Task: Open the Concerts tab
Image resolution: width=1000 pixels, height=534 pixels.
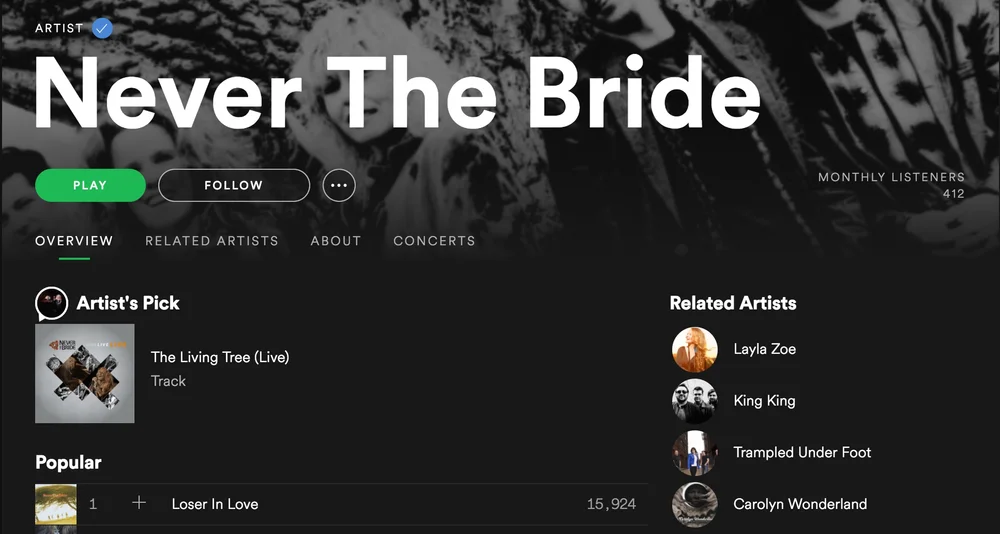Action: point(434,241)
